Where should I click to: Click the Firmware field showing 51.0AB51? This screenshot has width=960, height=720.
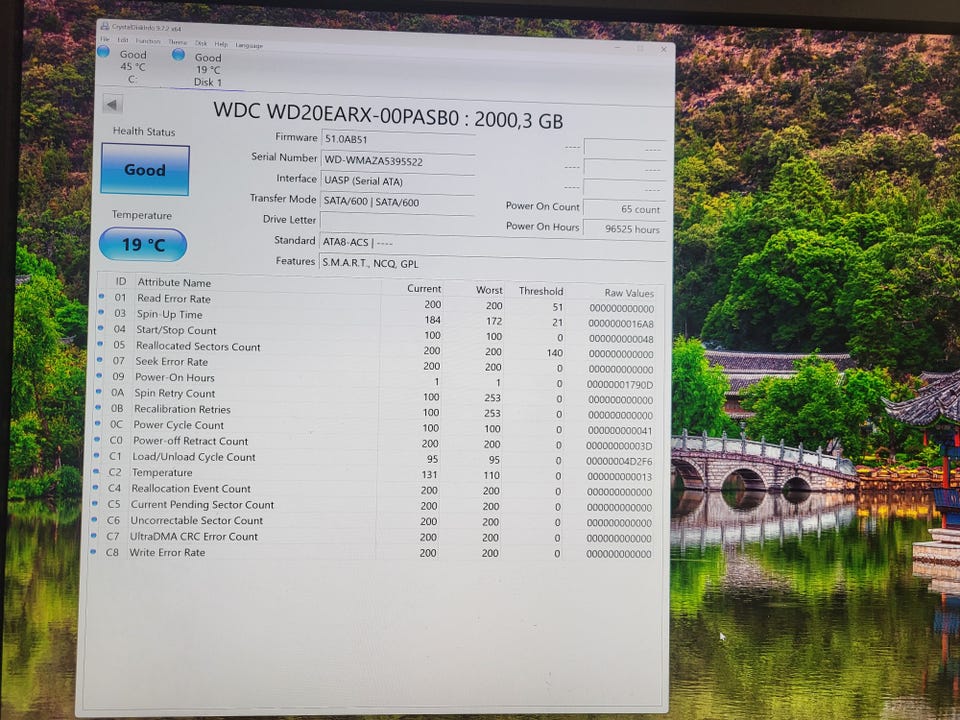point(398,140)
